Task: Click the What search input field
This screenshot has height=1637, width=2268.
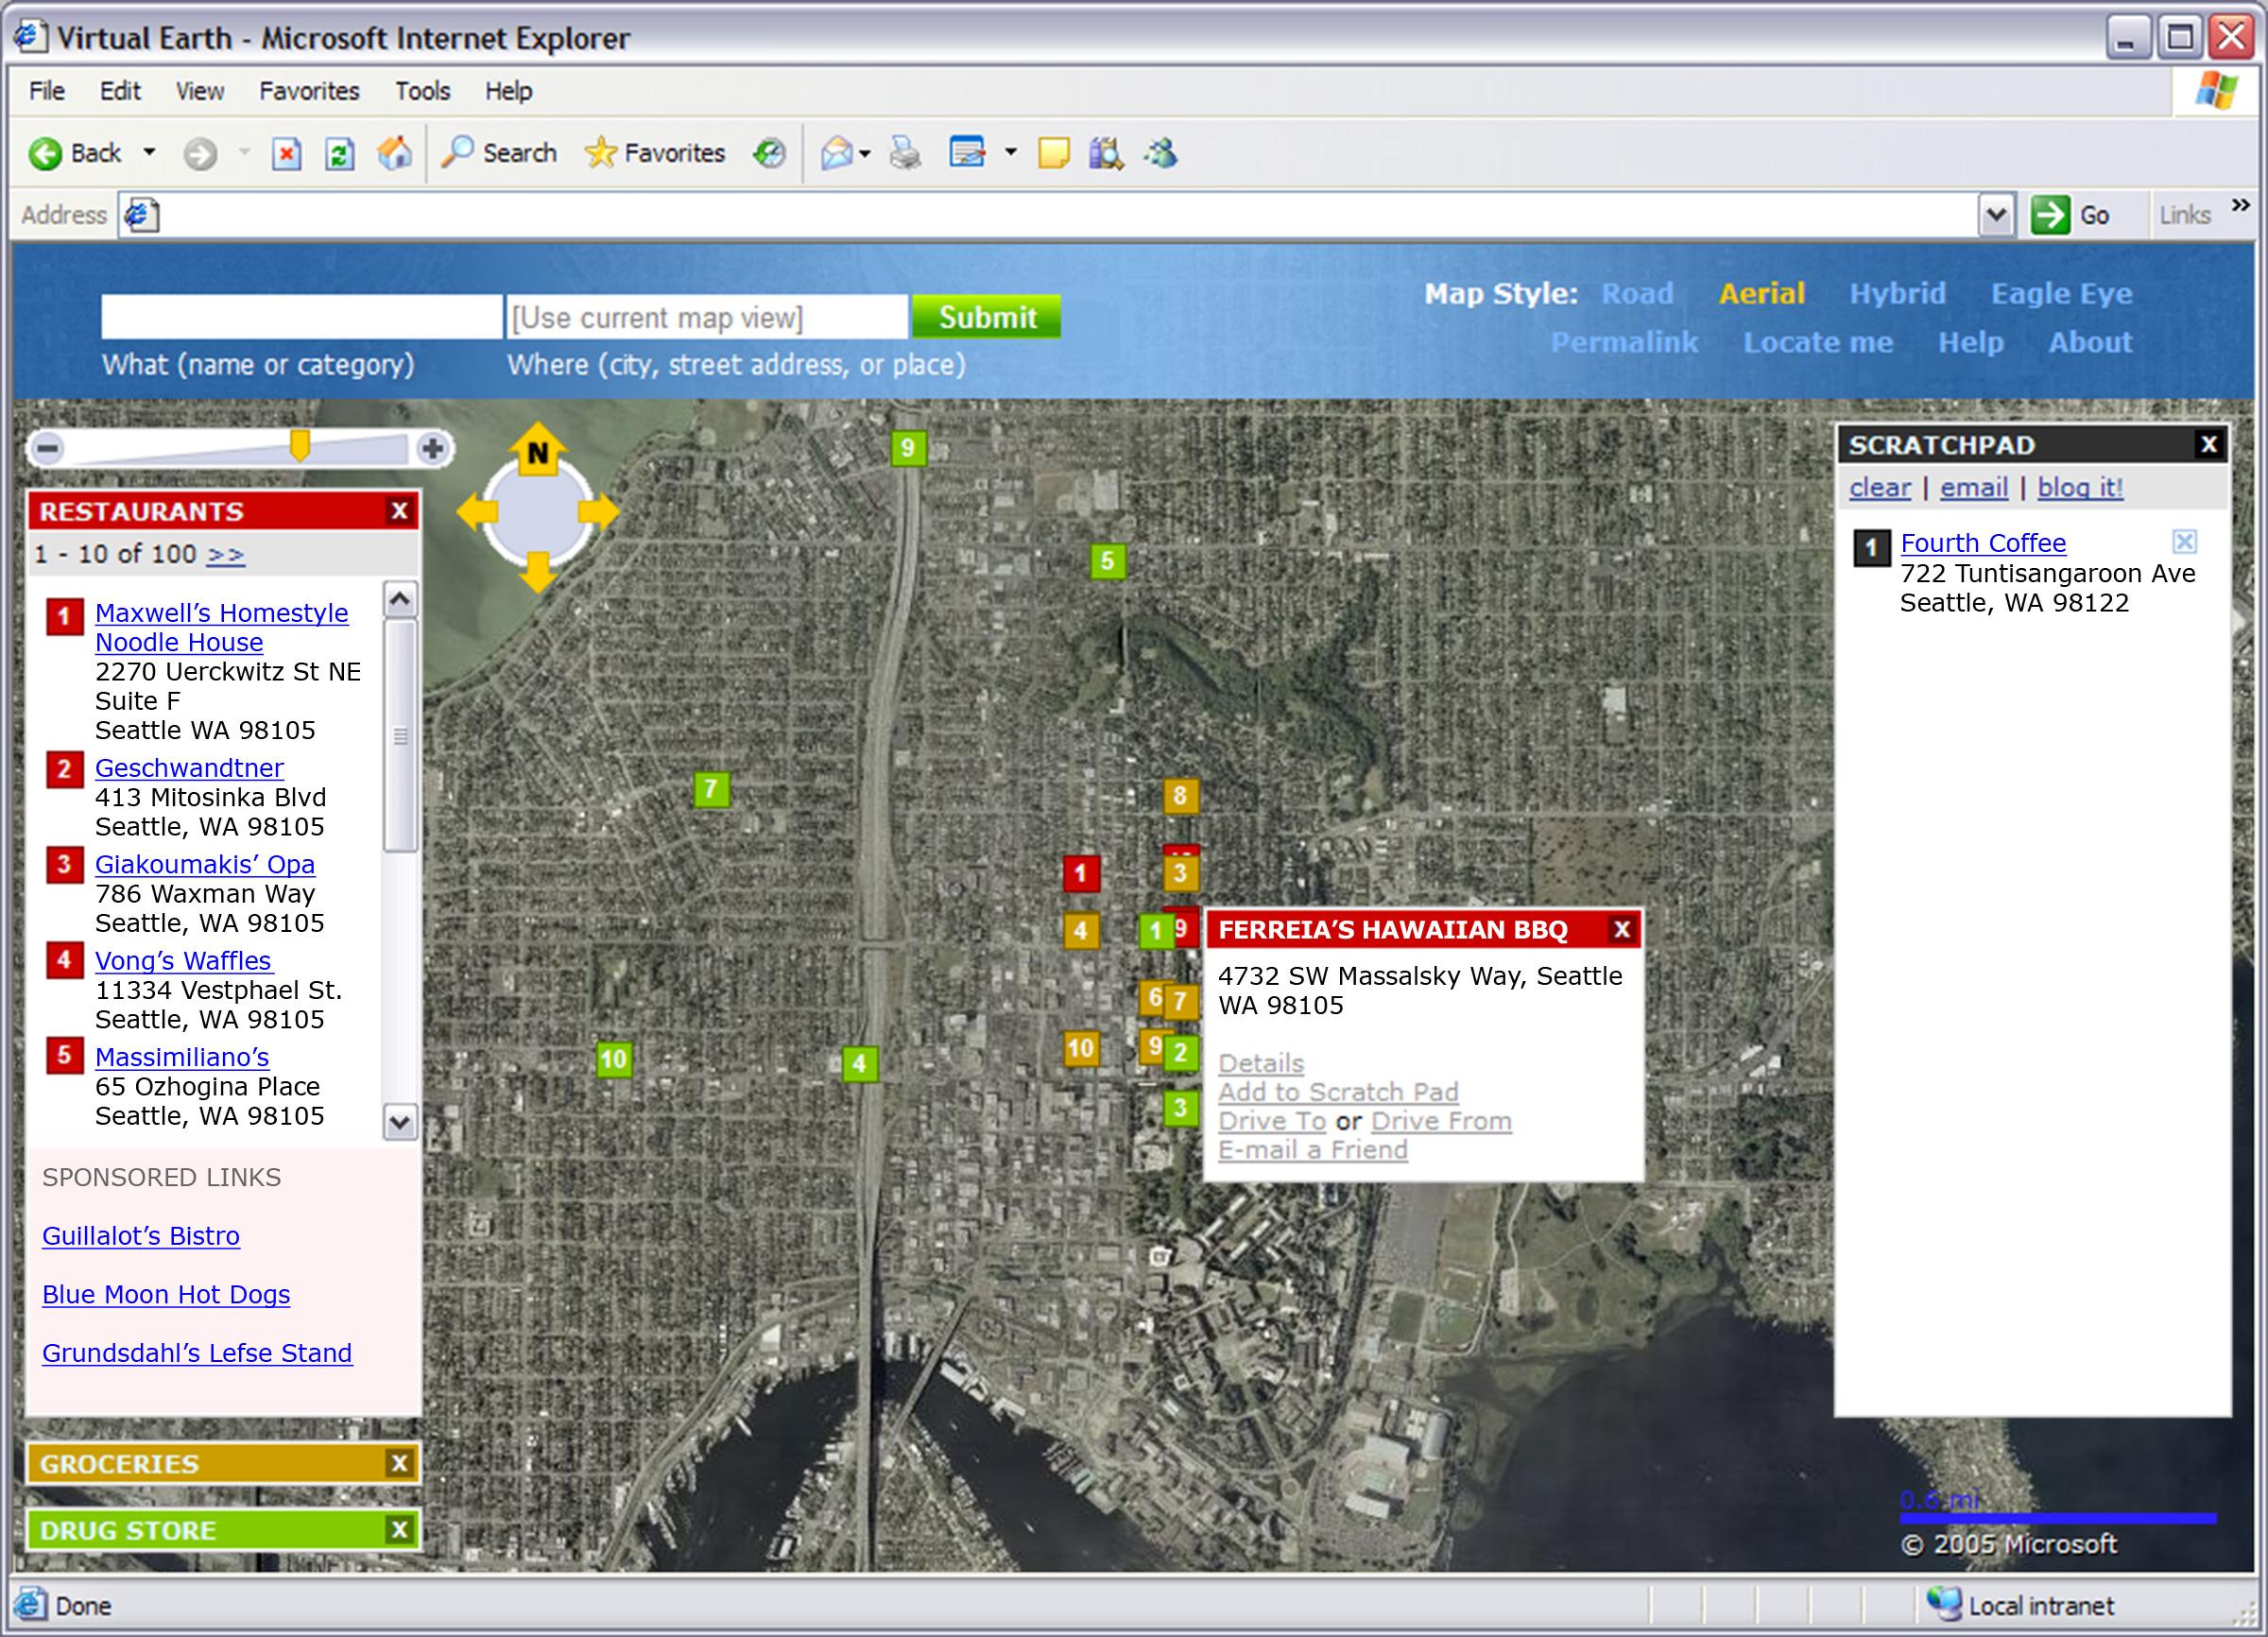Action: [x=301, y=317]
